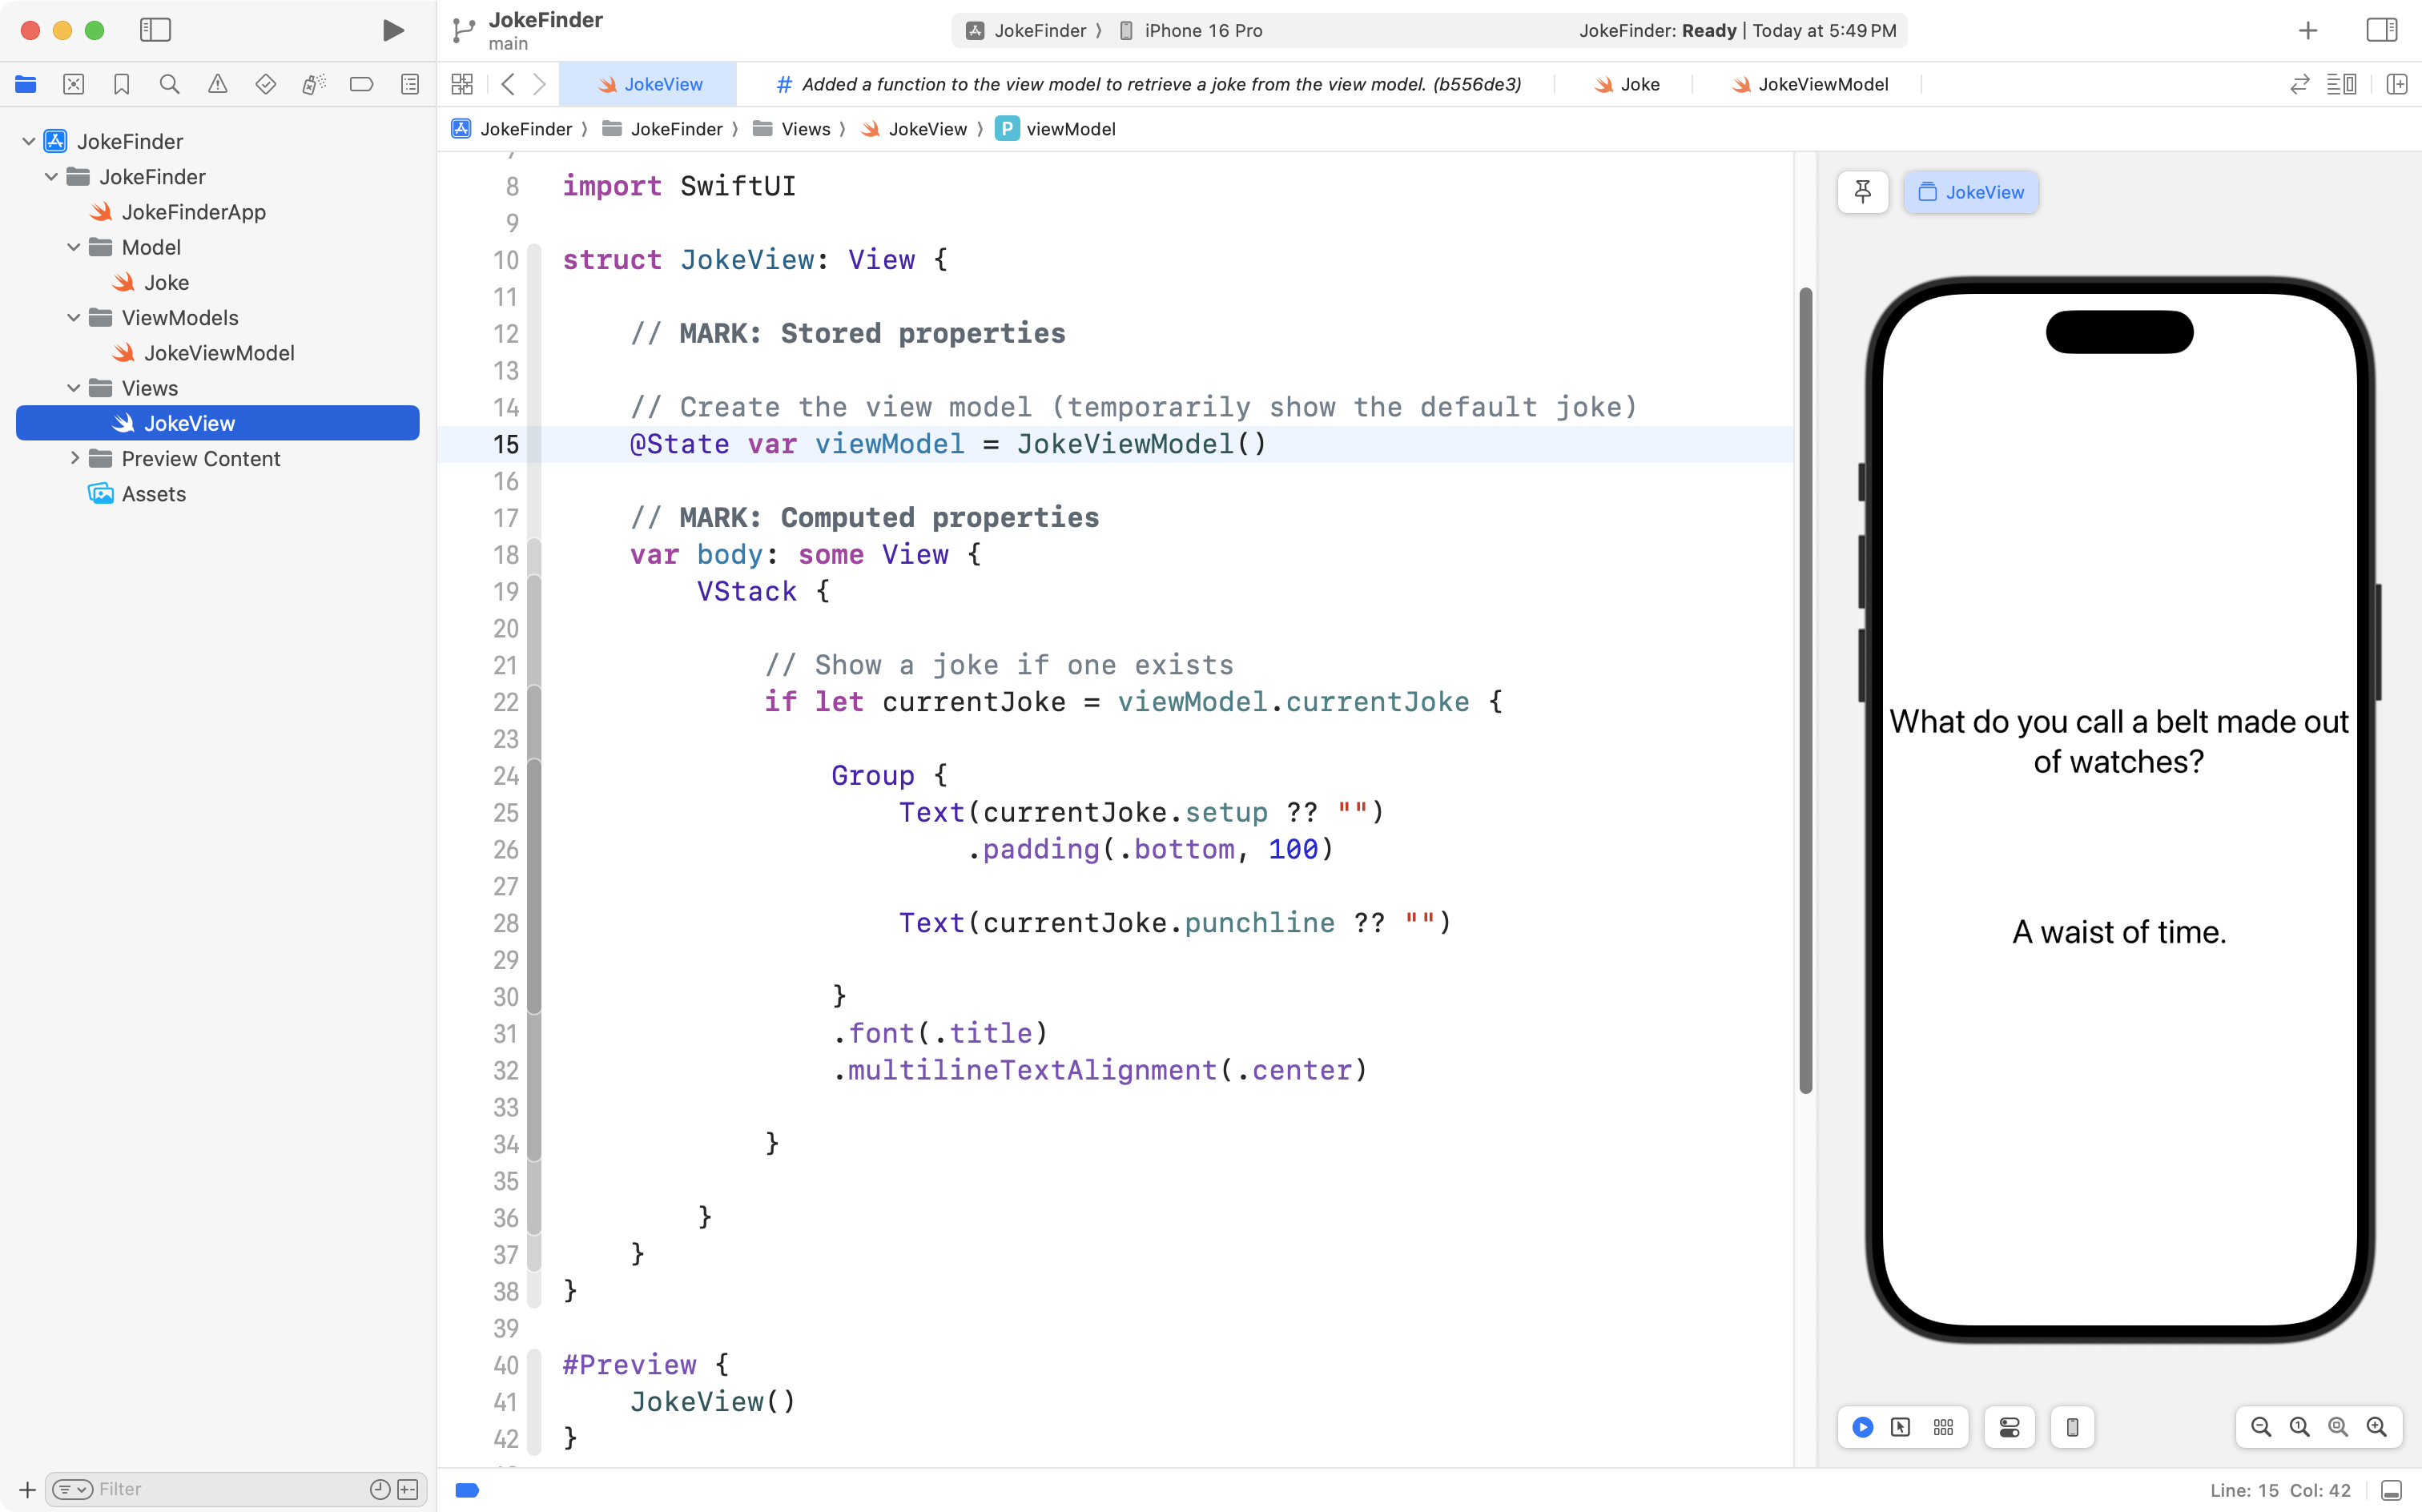Open the Source Control navigator icon
Image resolution: width=2422 pixels, height=1512 pixels.
[x=73, y=84]
